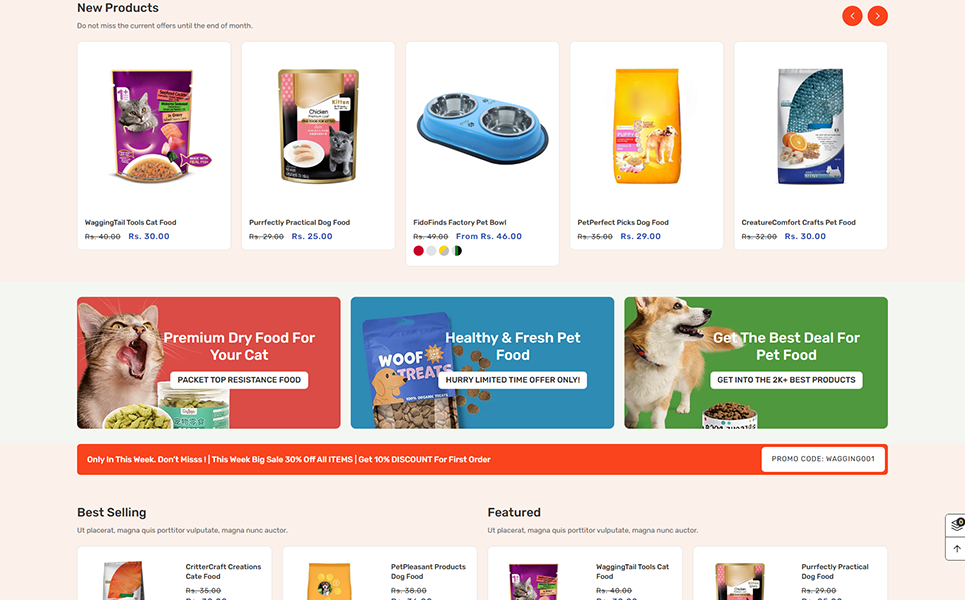The width and height of the screenshot is (965, 600).
Task: Pick the yellow color swatch
Action: pyautogui.click(x=444, y=250)
